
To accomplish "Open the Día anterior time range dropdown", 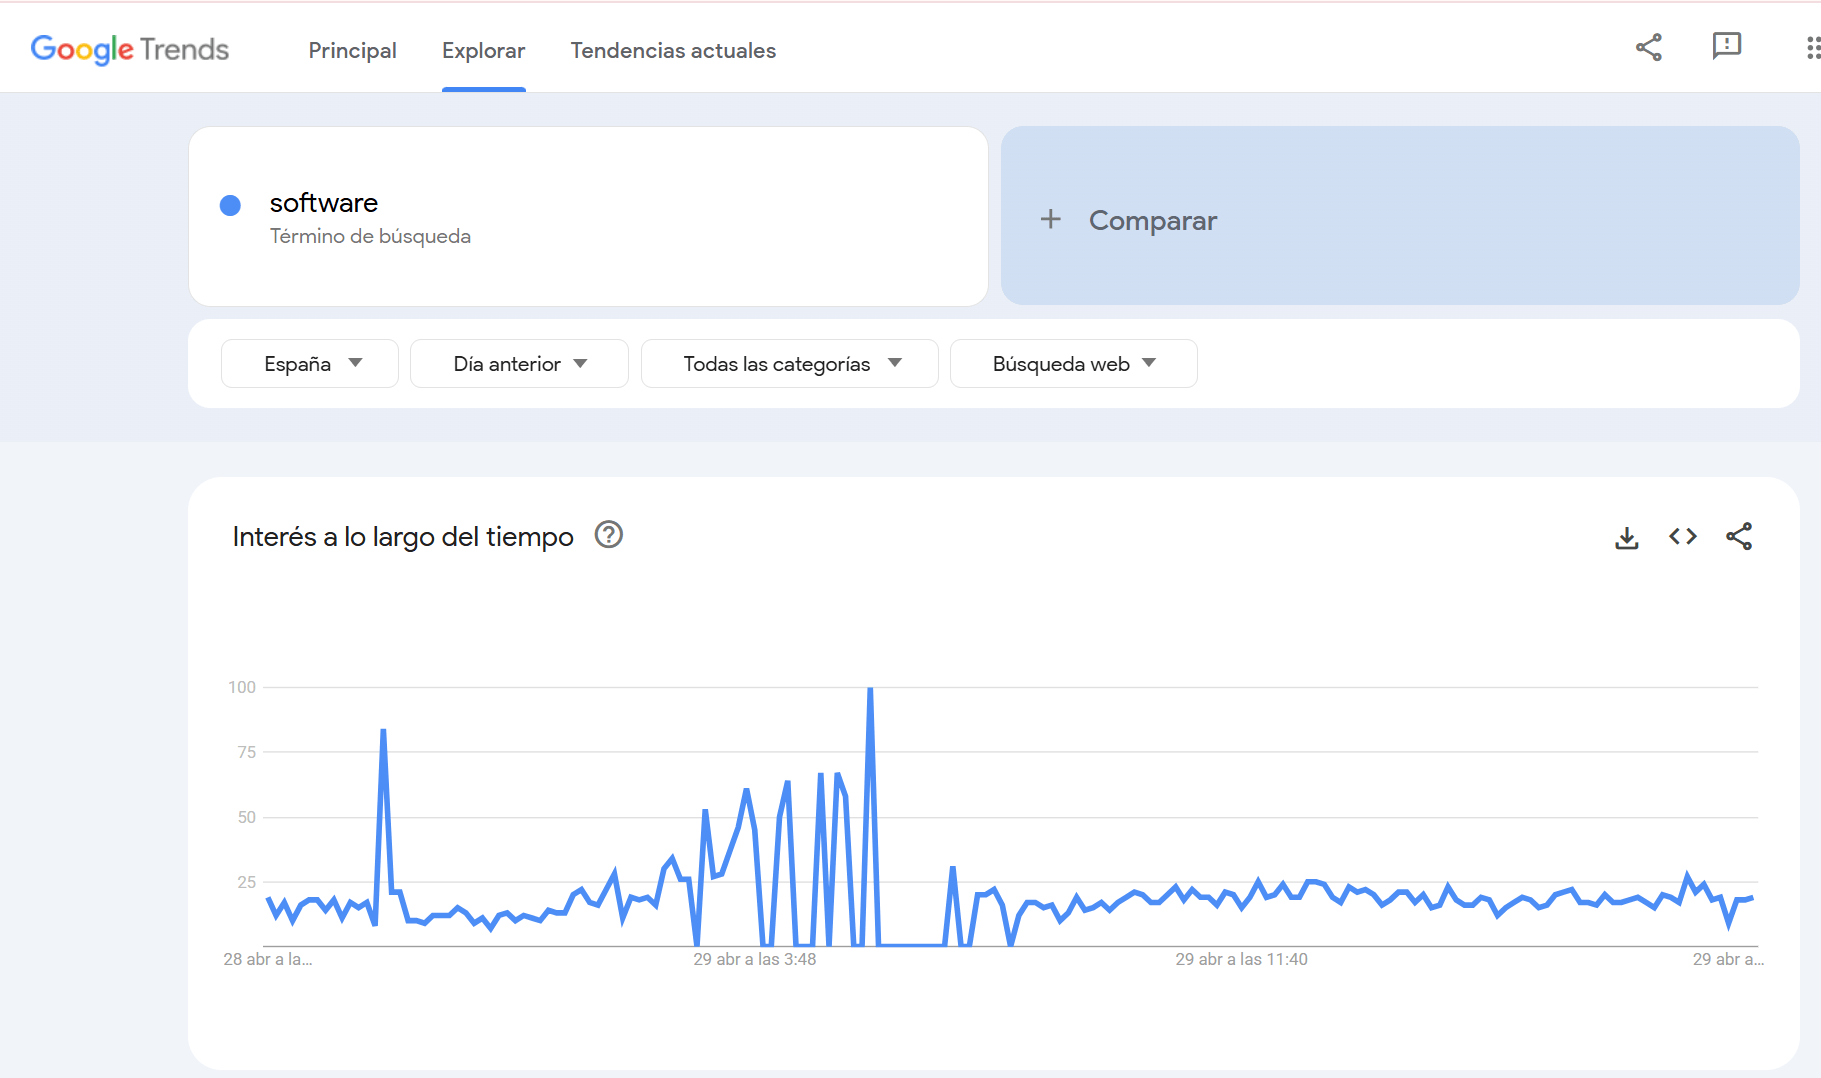I will [519, 363].
